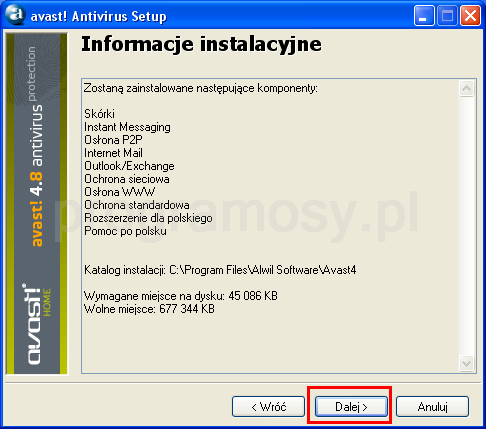Click the avast! HOME logo on banner
486x429 pixels.
37,324
